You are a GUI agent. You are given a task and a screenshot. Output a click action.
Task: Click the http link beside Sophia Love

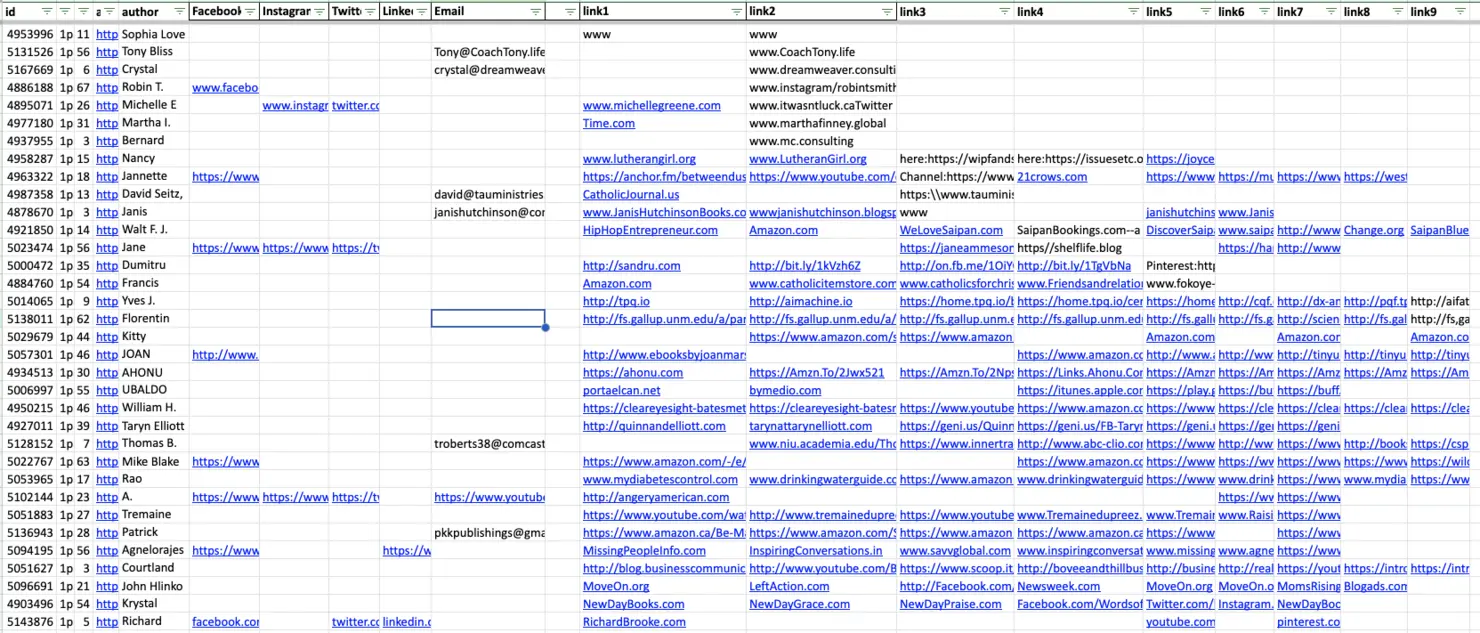[x=107, y=33]
